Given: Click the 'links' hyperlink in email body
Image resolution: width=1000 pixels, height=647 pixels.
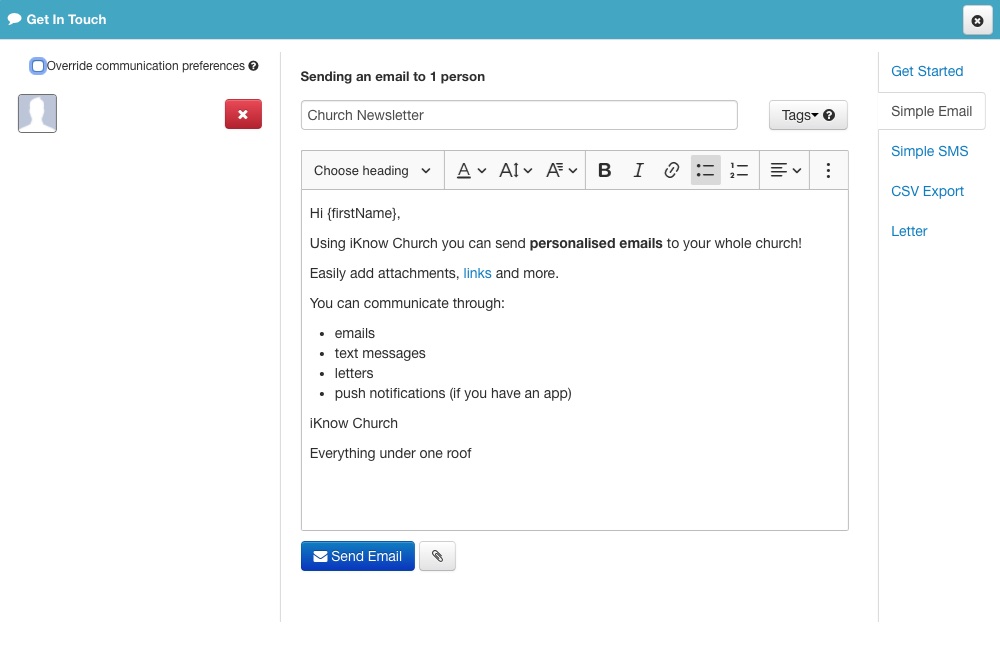Looking at the screenshot, I should coord(477,273).
